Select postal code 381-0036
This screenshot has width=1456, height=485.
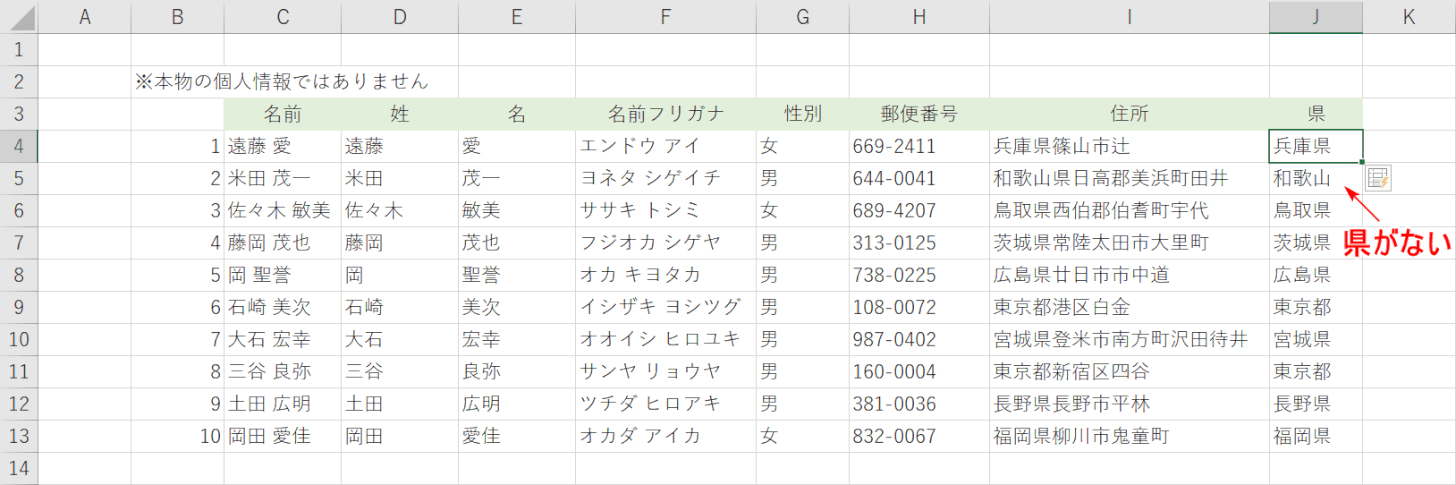pyautogui.click(x=919, y=404)
